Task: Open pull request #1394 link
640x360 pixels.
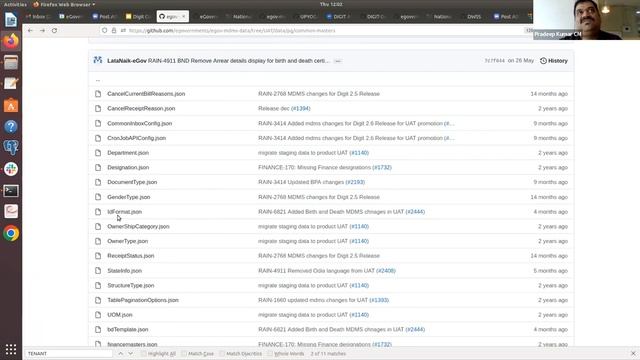Action: [x=301, y=109]
